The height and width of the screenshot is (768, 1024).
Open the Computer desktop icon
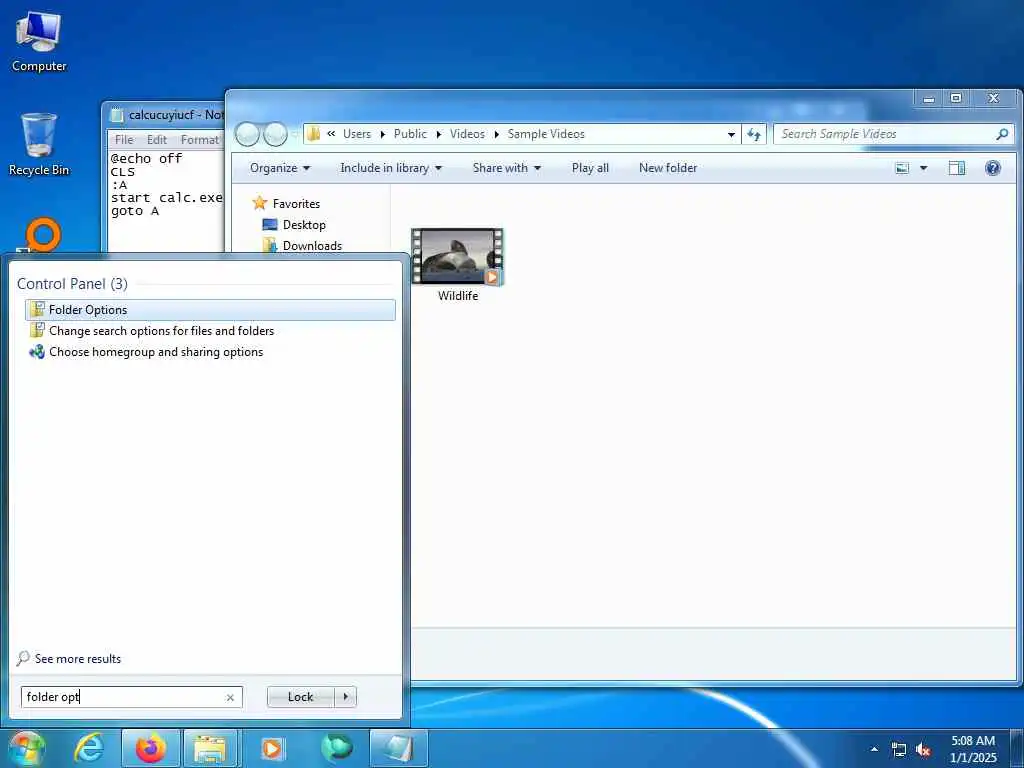[x=39, y=42]
